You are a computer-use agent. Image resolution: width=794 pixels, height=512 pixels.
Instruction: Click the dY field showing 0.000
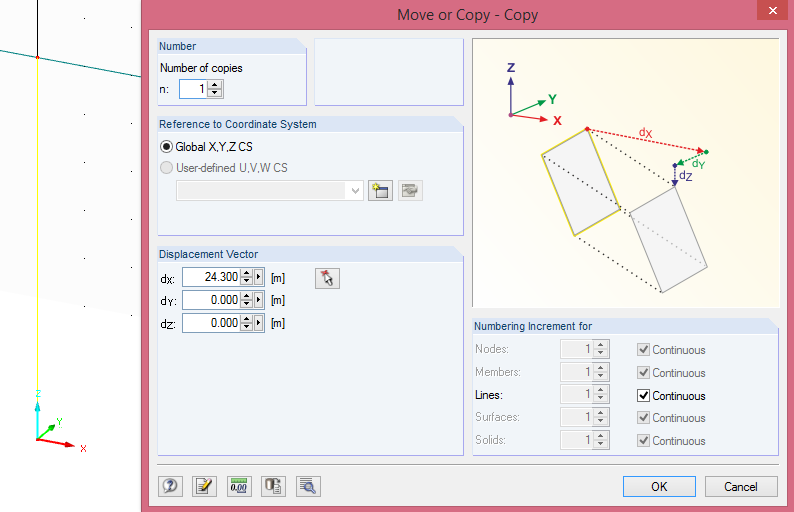pyautogui.click(x=212, y=300)
